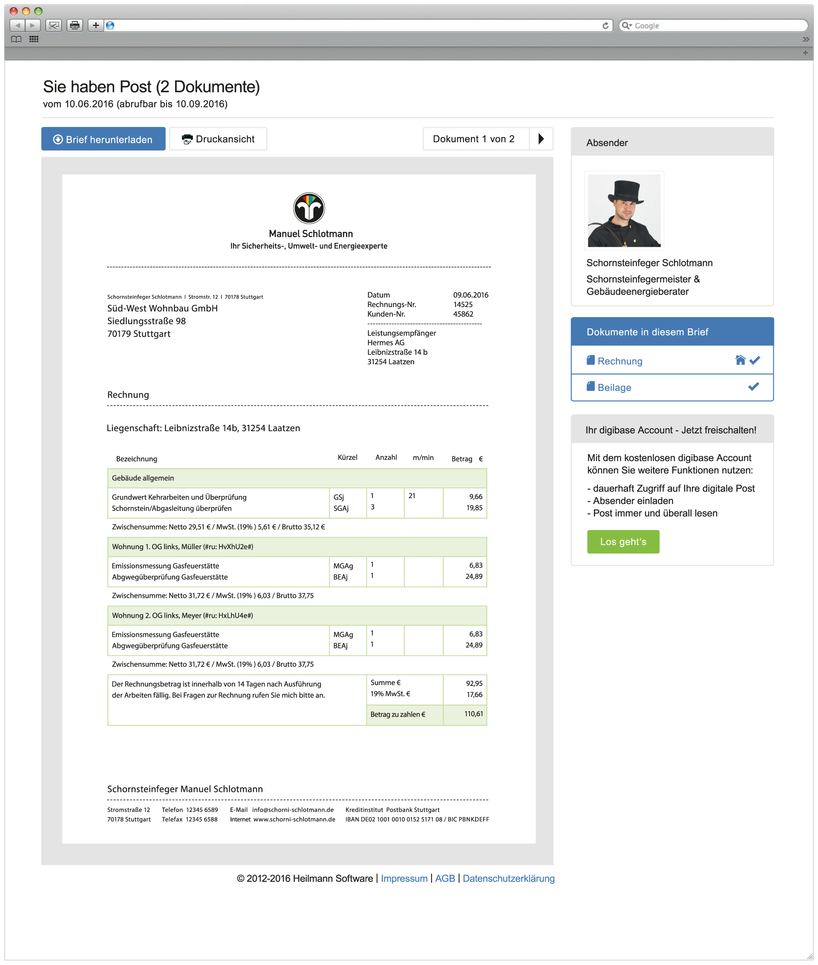Click the Kürzel column header
This screenshot has height=965, width=818.
[x=347, y=458]
